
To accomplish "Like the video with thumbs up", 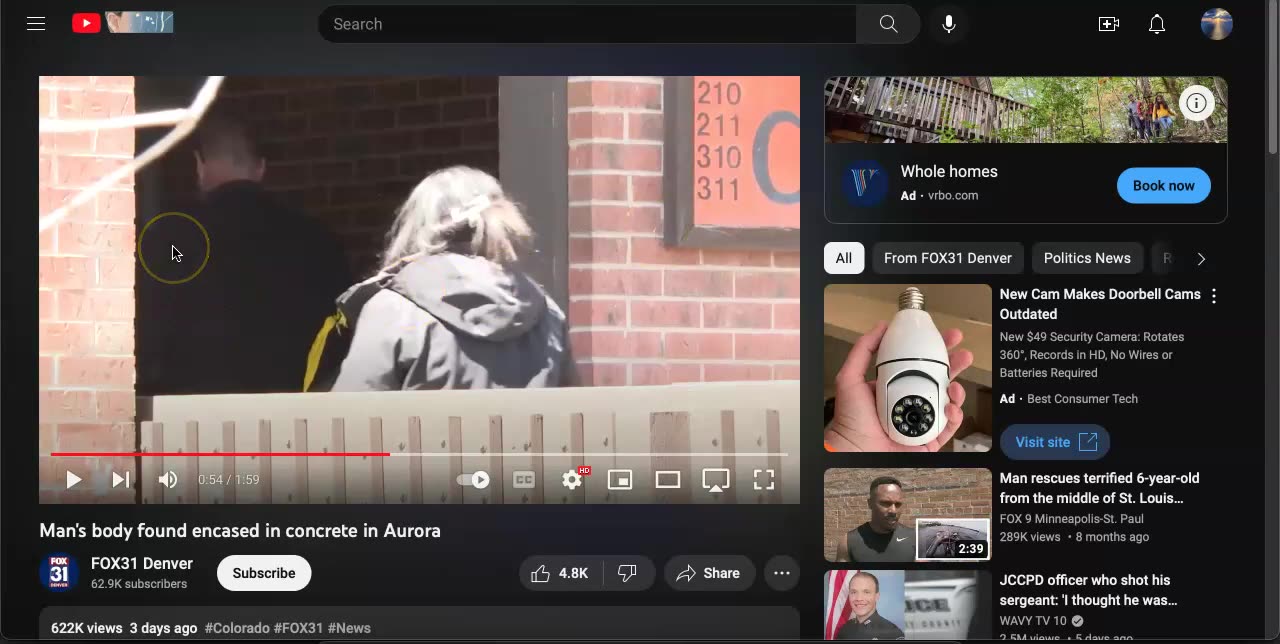I will click(558, 573).
